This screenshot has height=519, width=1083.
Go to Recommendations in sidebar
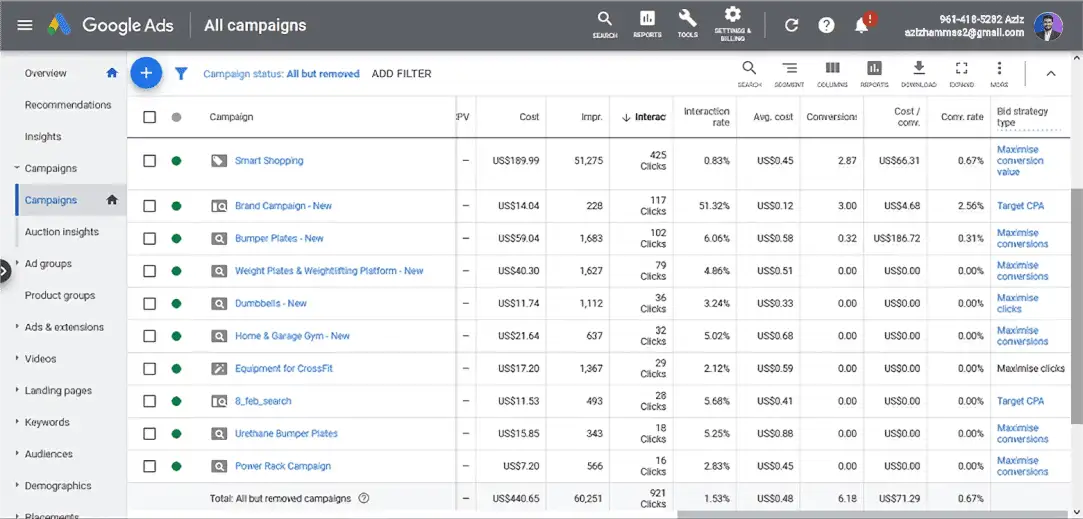[x=68, y=105]
